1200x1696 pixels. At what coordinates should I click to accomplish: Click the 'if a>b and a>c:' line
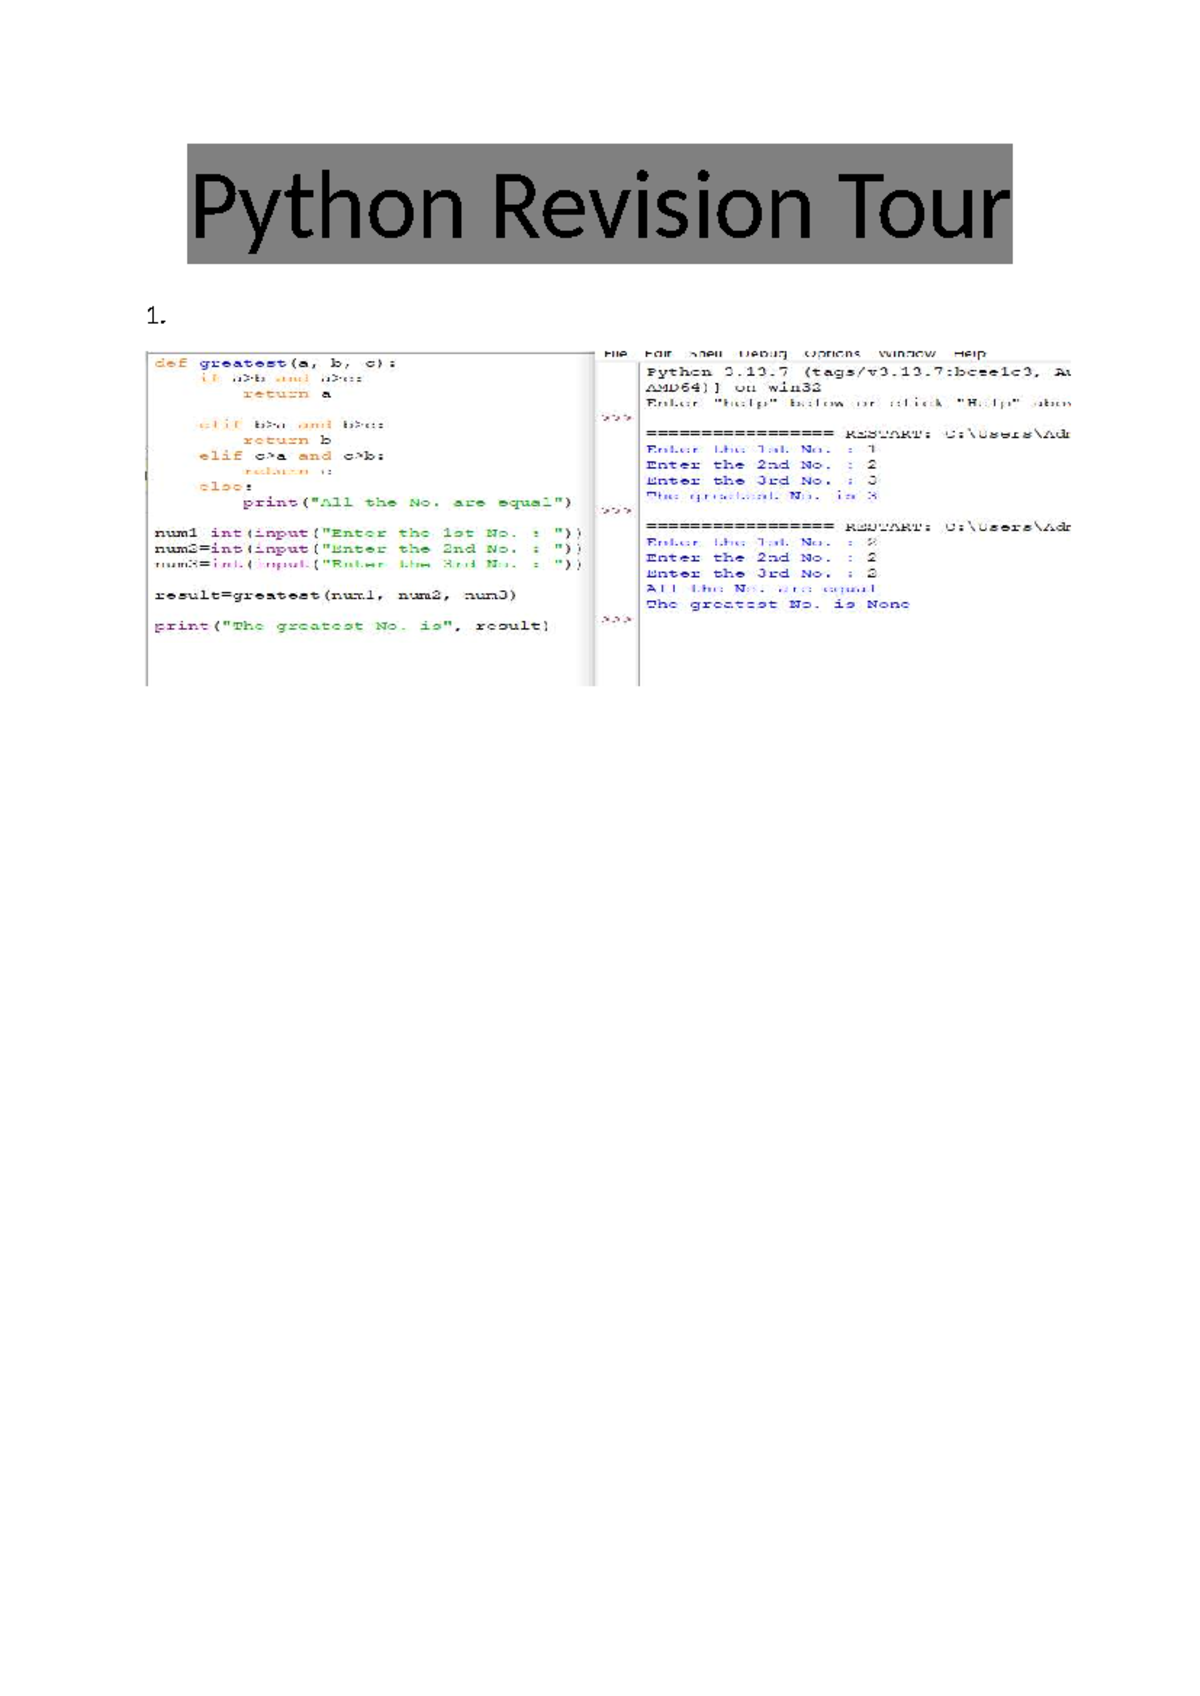pos(281,378)
